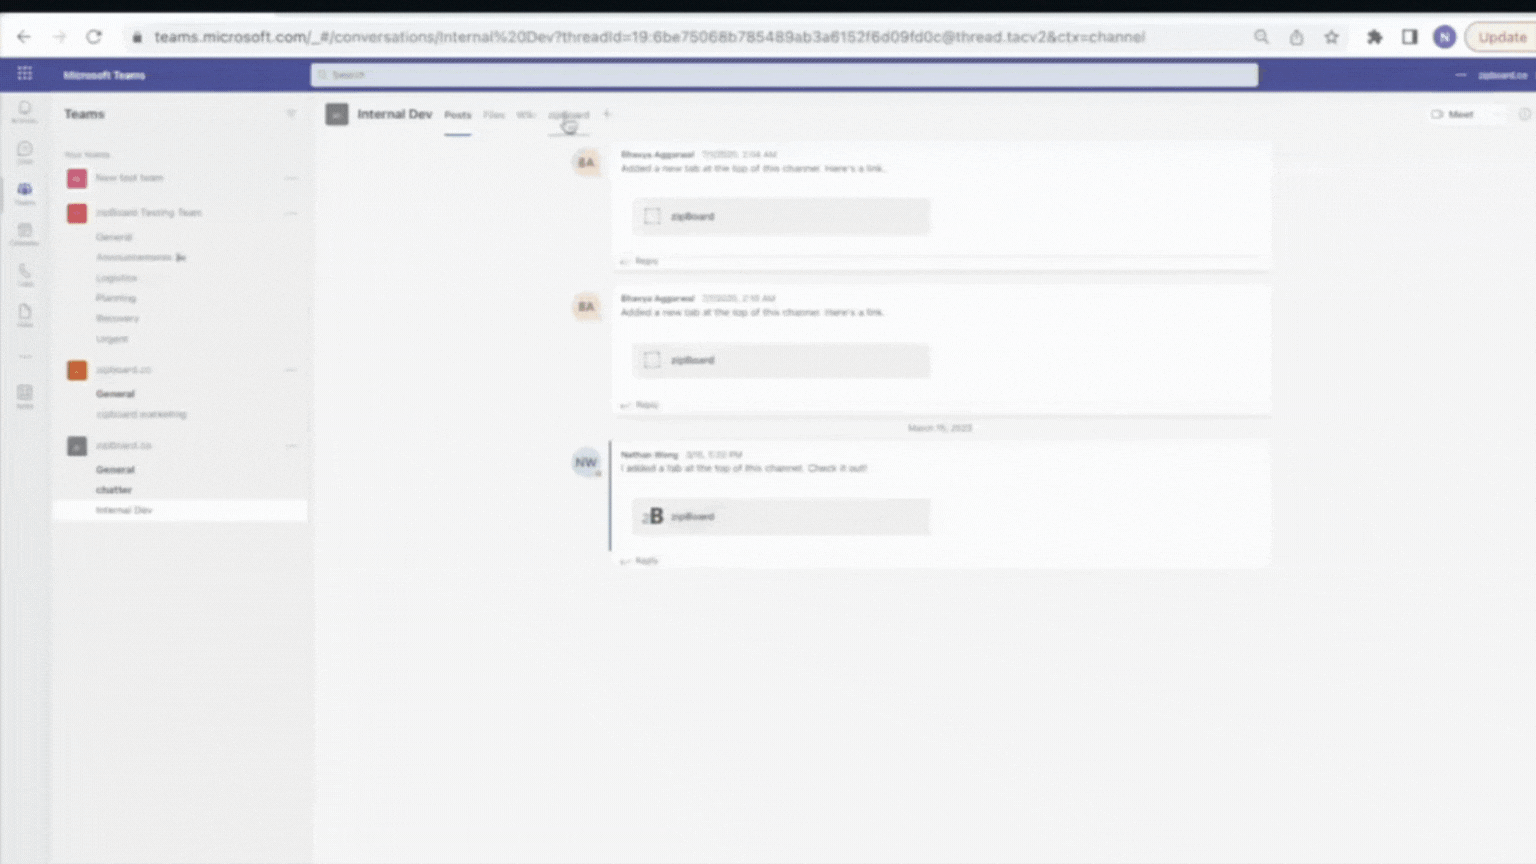Open Calendar from the left rail
The height and width of the screenshot is (864, 1536).
25,234
